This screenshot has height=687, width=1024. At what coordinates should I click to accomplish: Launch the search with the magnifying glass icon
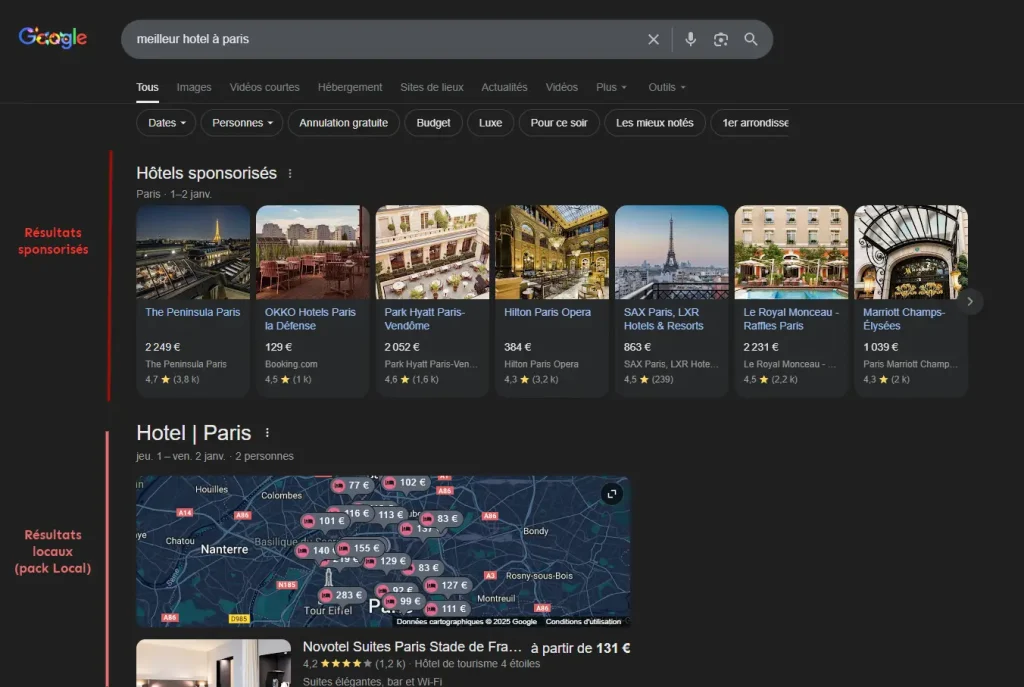pyautogui.click(x=750, y=39)
